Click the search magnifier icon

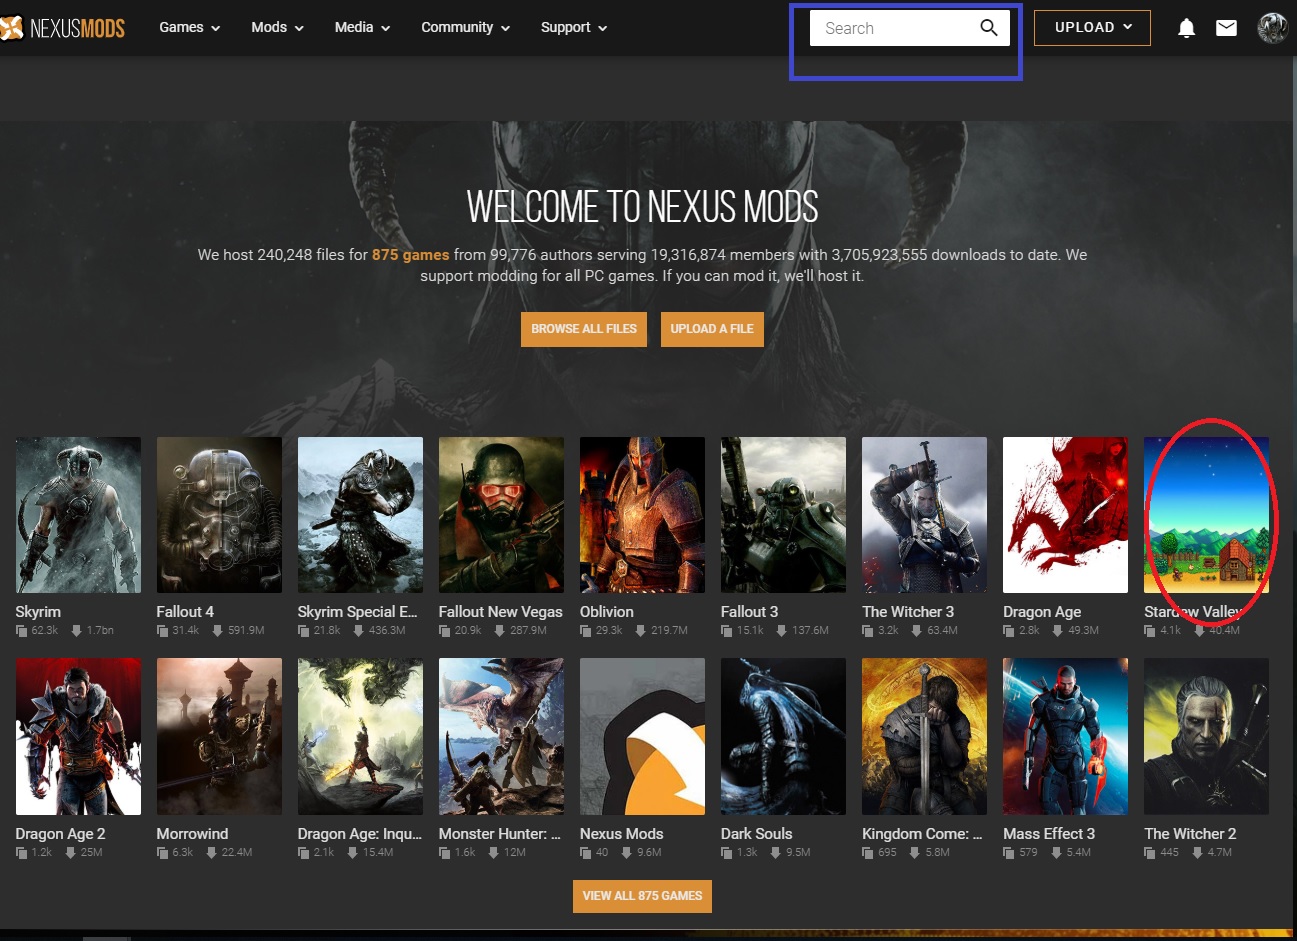(988, 28)
